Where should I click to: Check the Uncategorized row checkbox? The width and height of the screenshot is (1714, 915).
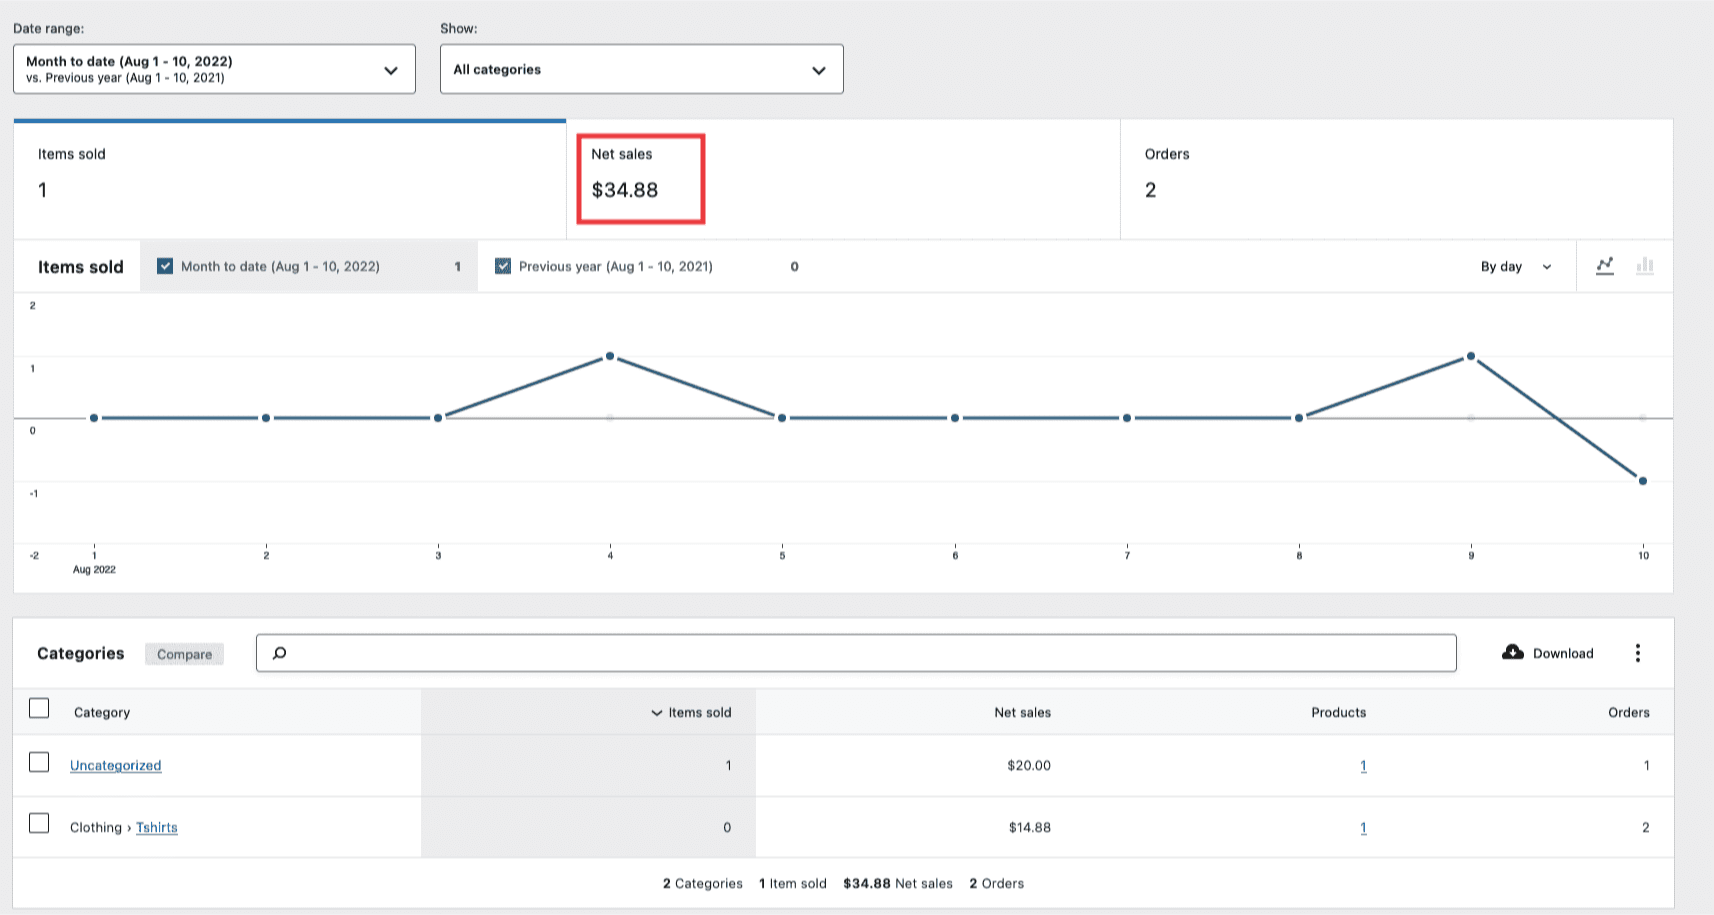(39, 762)
